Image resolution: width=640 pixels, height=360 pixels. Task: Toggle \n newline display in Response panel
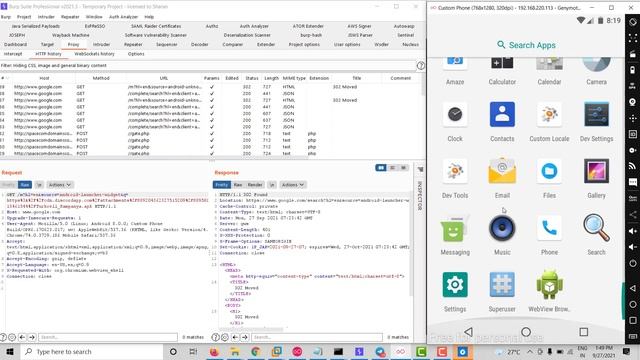pos(272,185)
